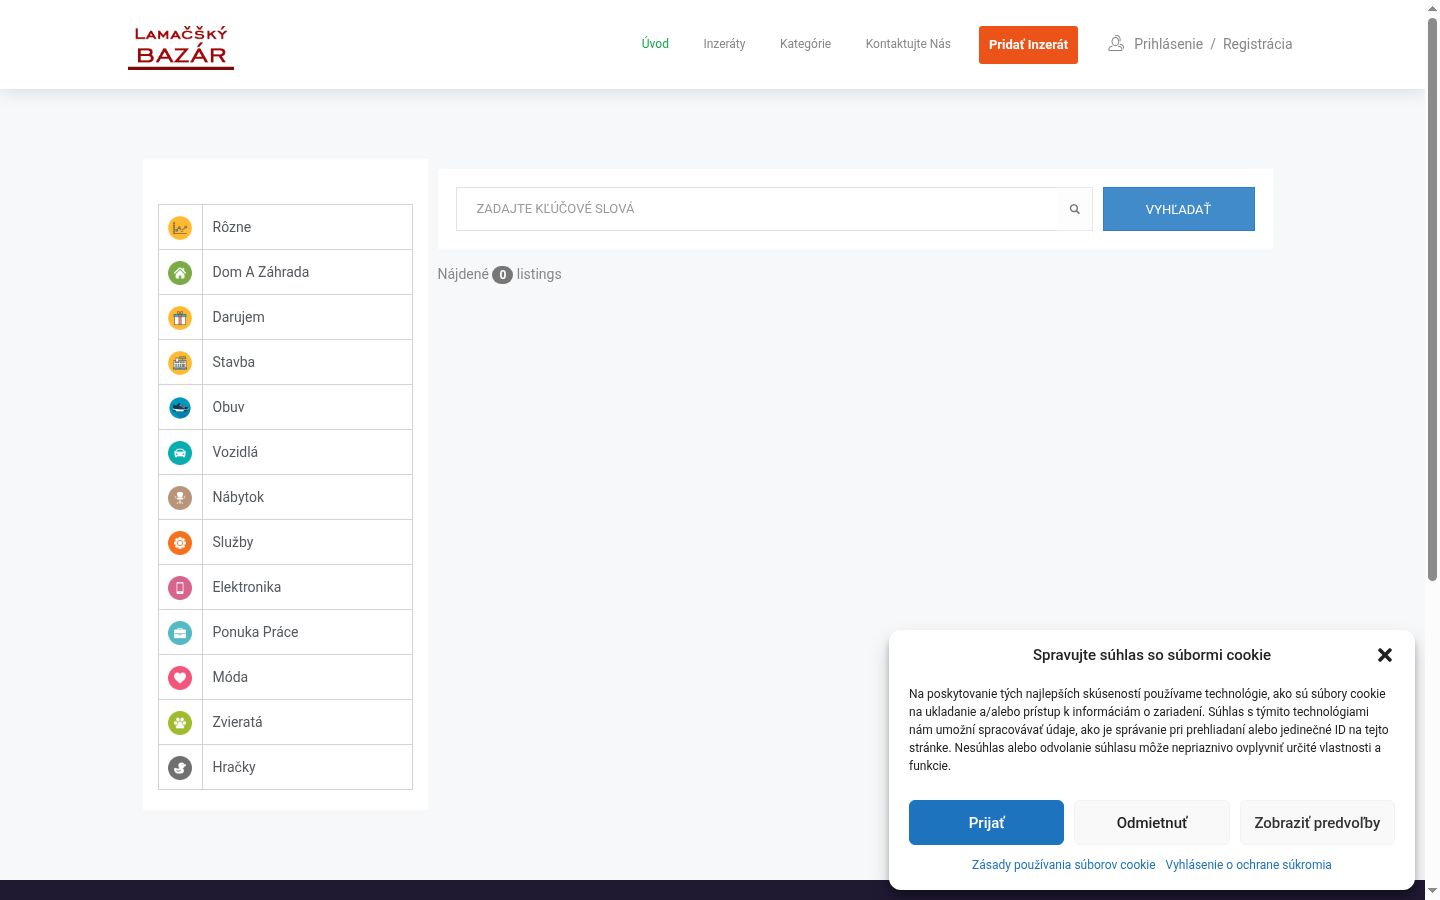Open the Kontaktujte Nás menu item
1440x900 pixels.
(x=908, y=44)
